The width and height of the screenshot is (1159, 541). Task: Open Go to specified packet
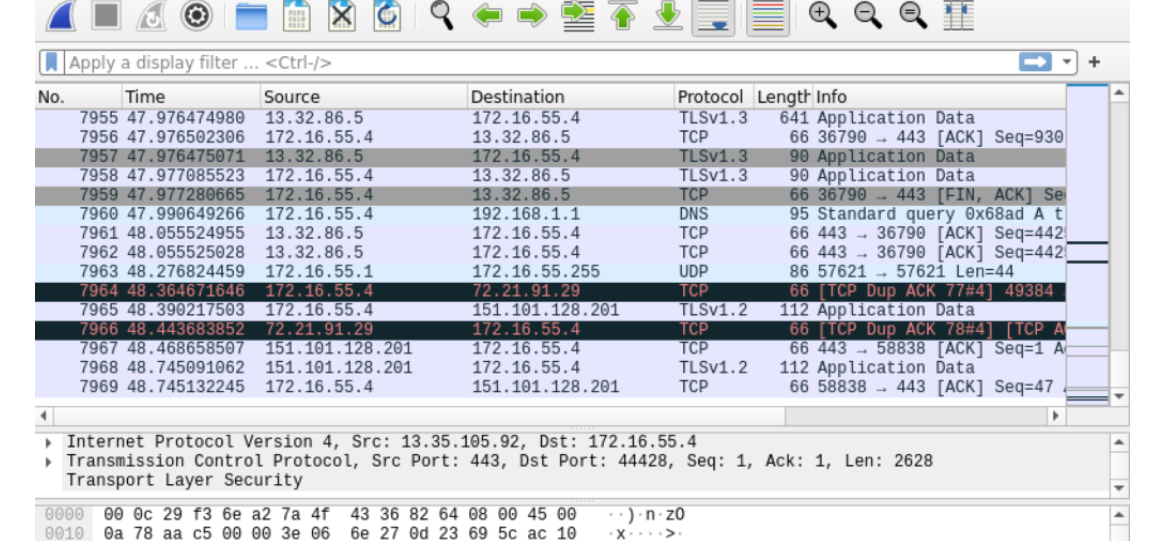pyautogui.click(x=578, y=15)
